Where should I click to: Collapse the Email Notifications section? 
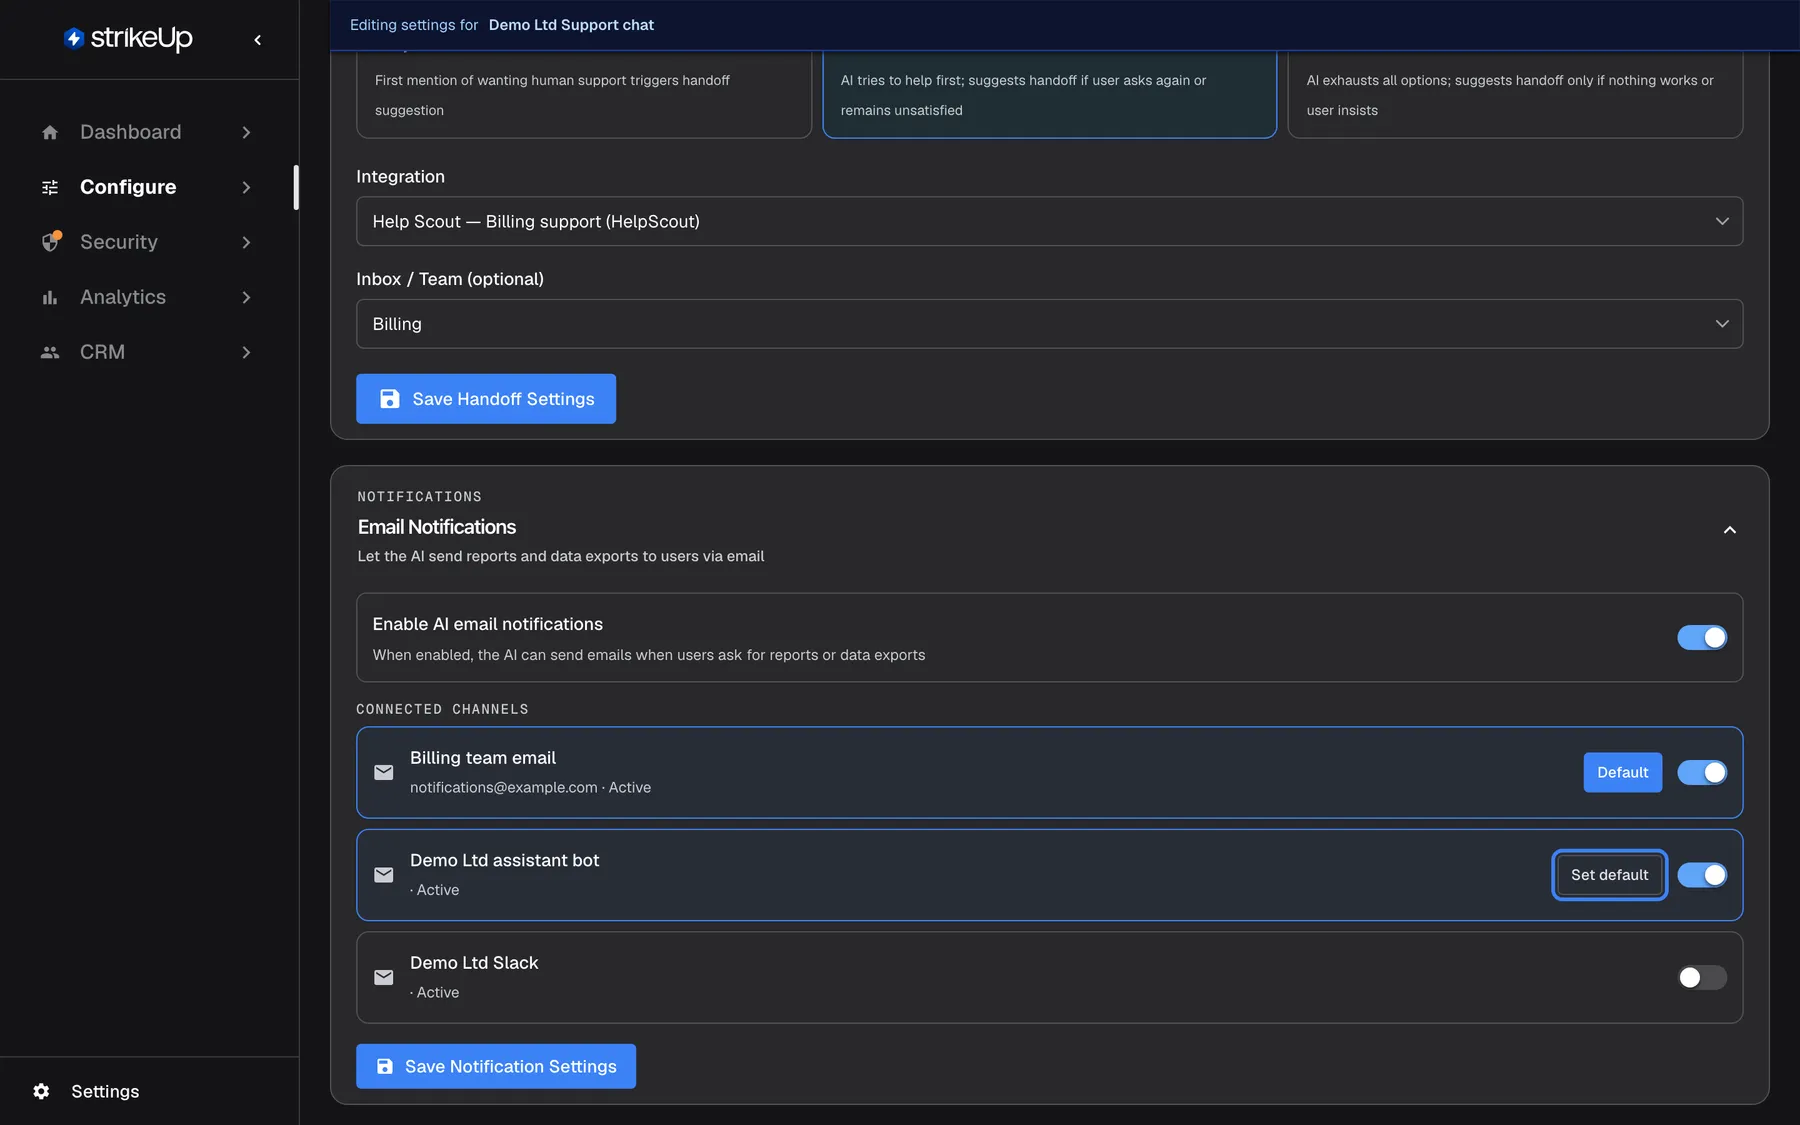tap(1730, 530)
